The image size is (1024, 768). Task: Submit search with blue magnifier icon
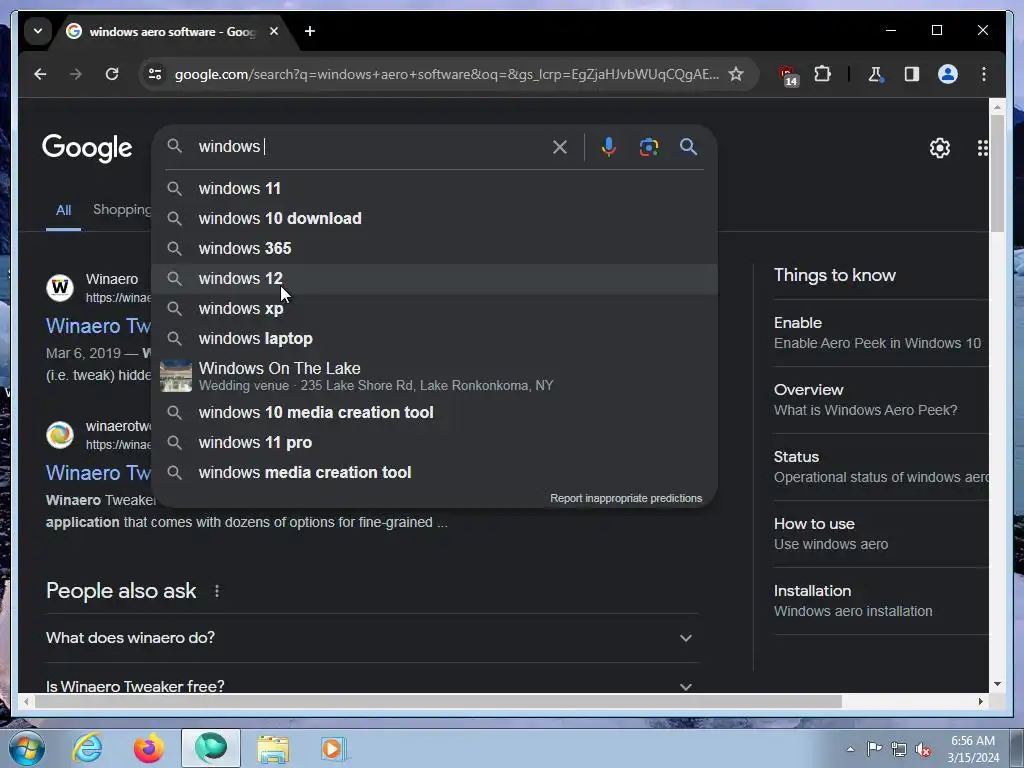(688, 146)
